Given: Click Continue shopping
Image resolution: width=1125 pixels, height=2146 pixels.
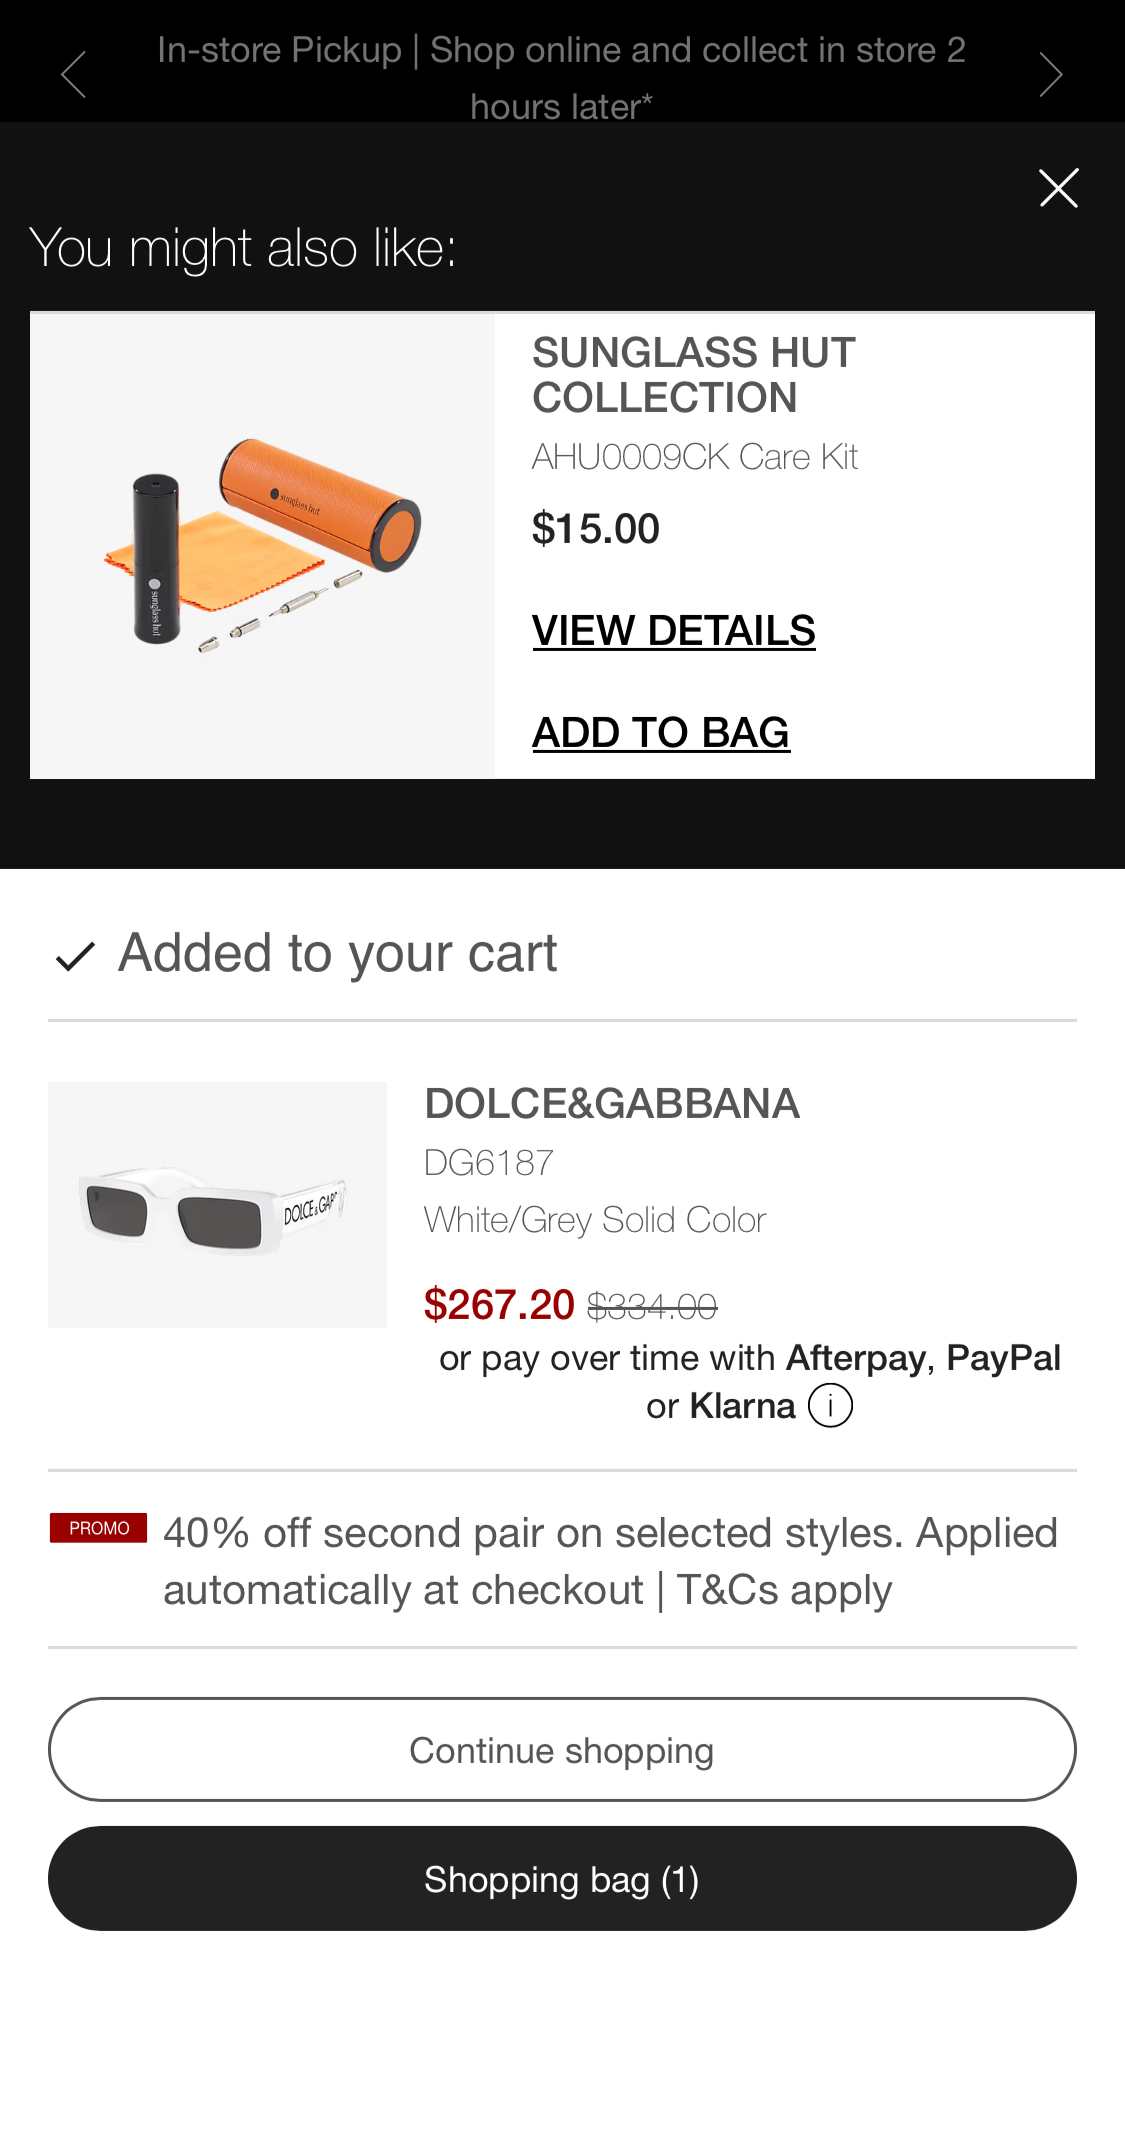Looking at the screenshot, I should 562,1749.
